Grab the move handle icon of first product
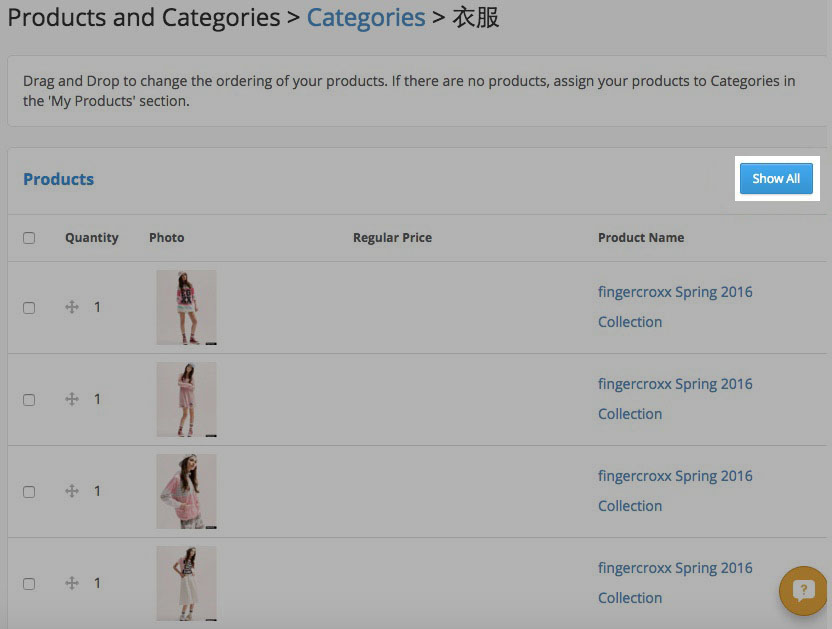Image resolution: width=832 pixels, height=629 pixels. pos(72,307)
